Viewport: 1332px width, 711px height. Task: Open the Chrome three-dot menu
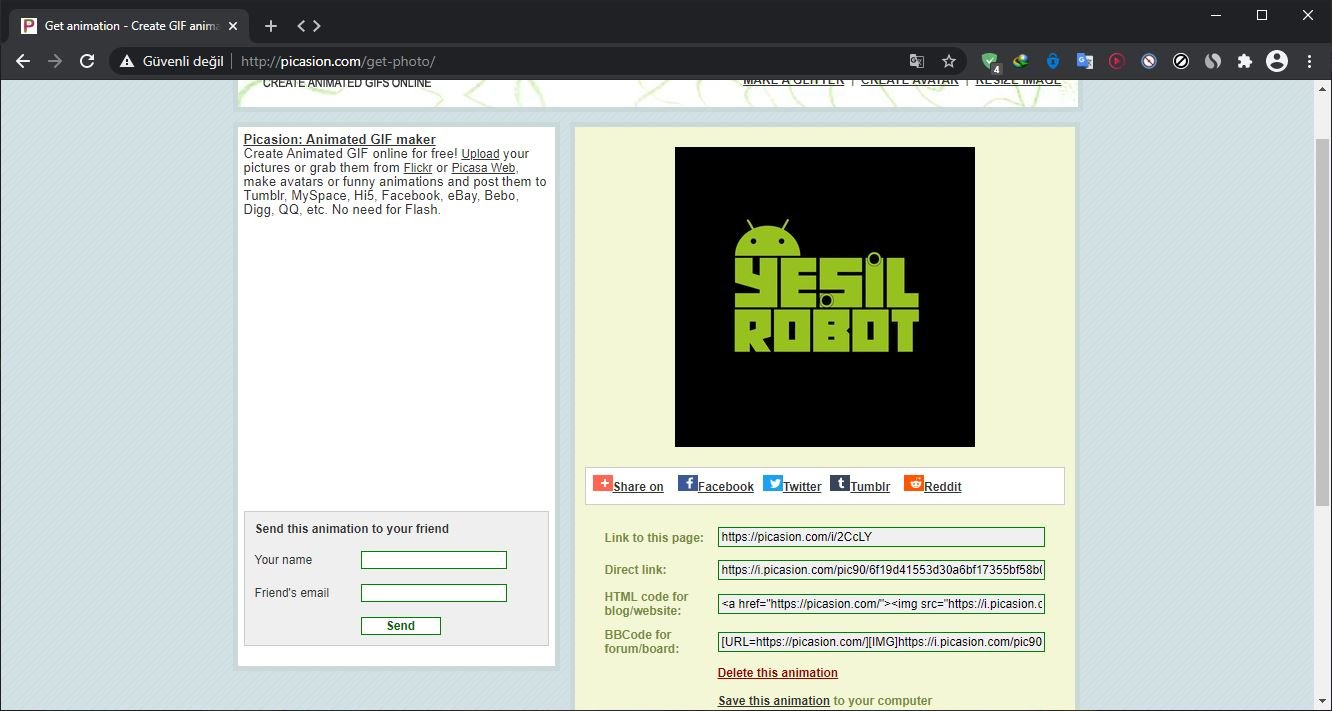point(1309,61)
